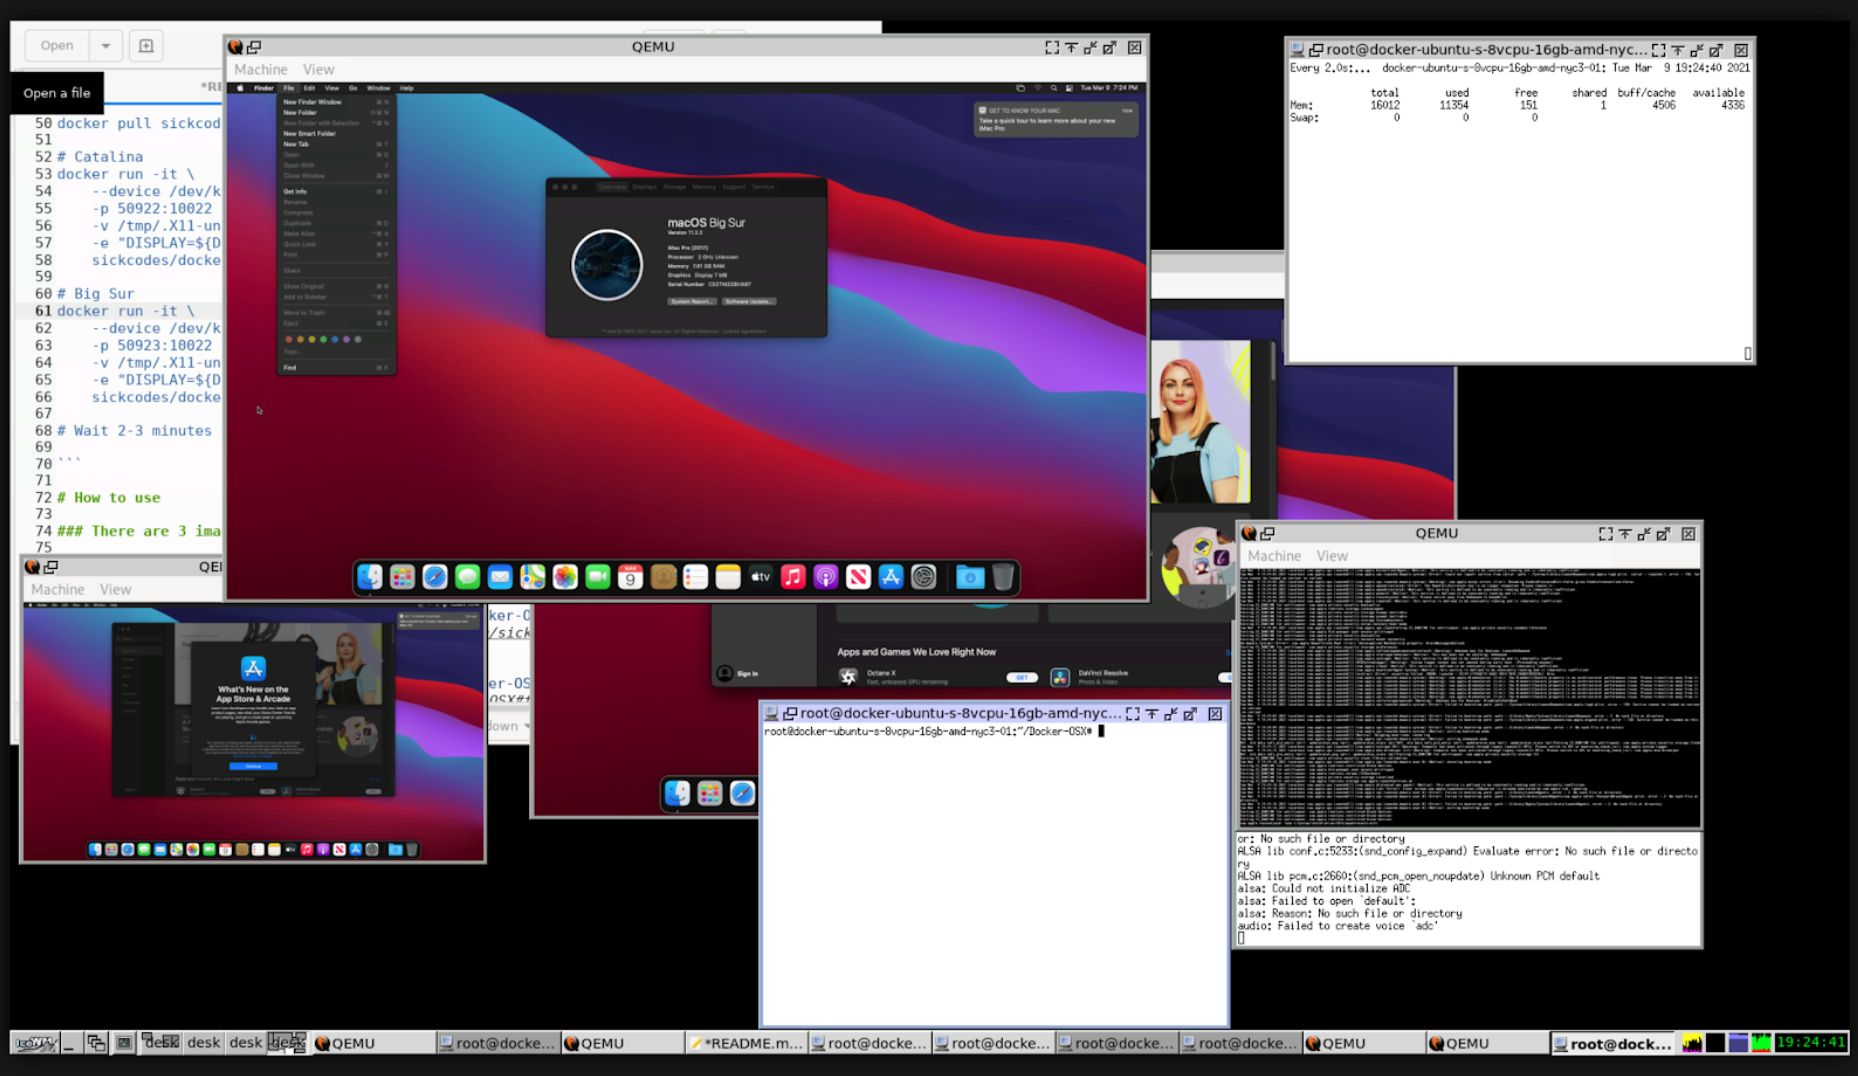Click the '# Wait 2-3 minutes' line in the editor
1858x1076 pixels.
134,430
